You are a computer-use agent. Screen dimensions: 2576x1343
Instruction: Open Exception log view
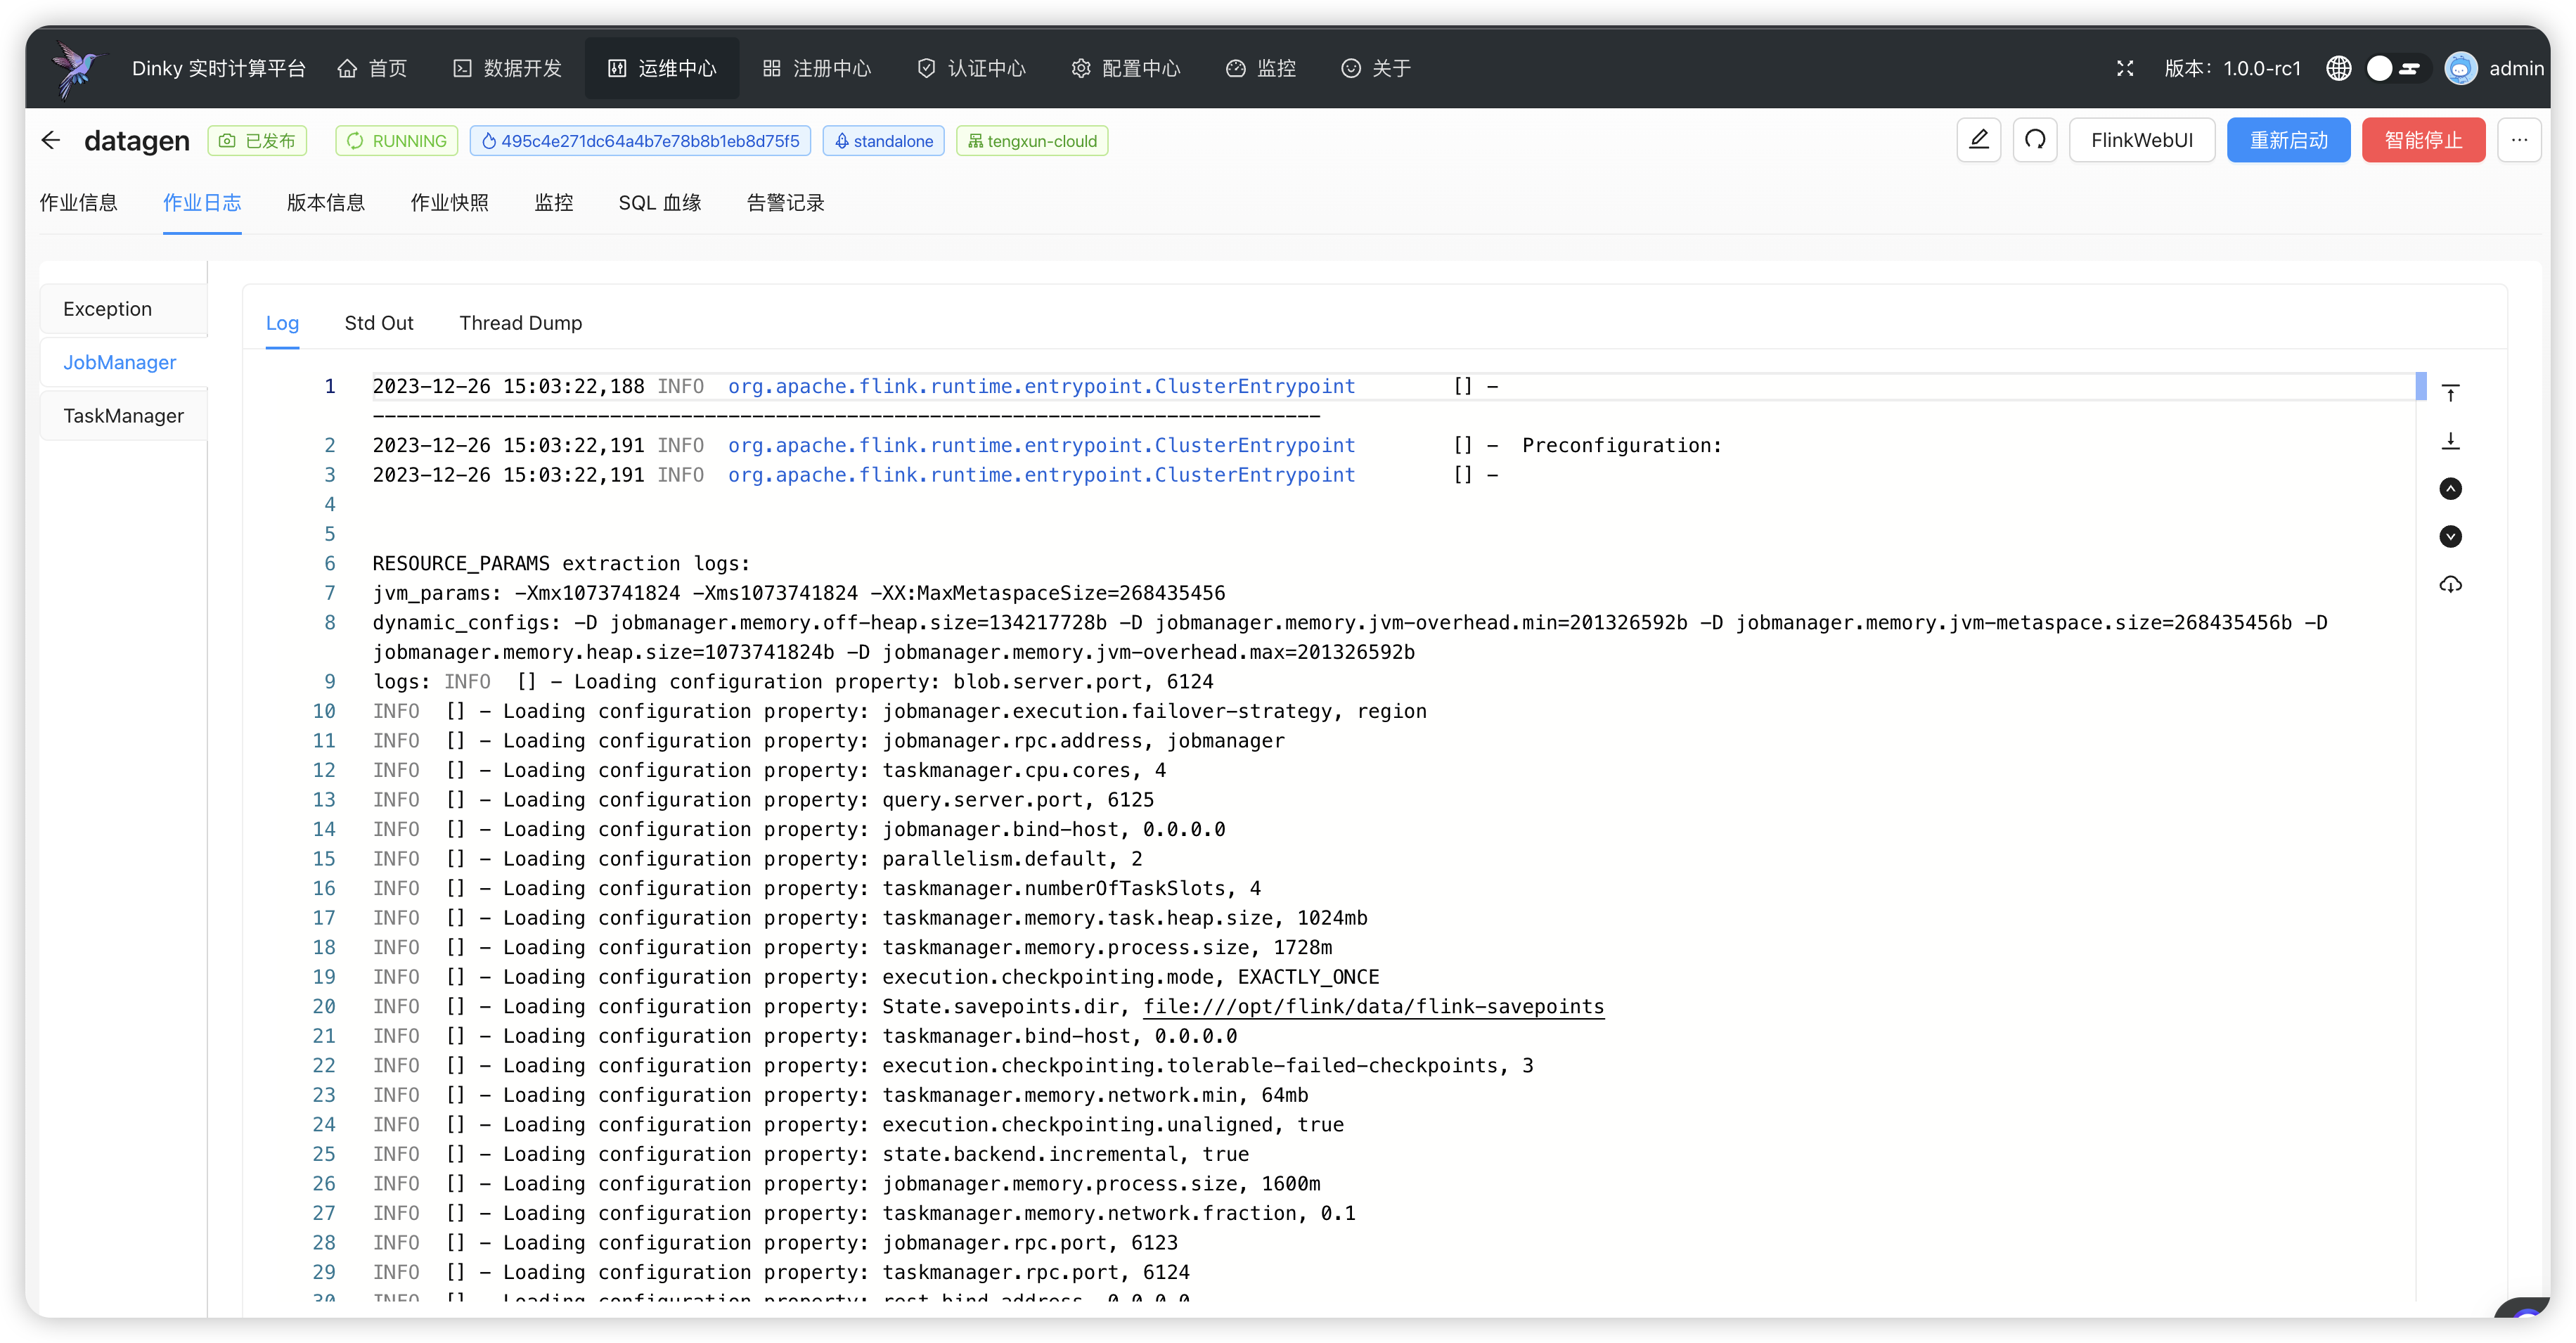(x=108, y=309)
